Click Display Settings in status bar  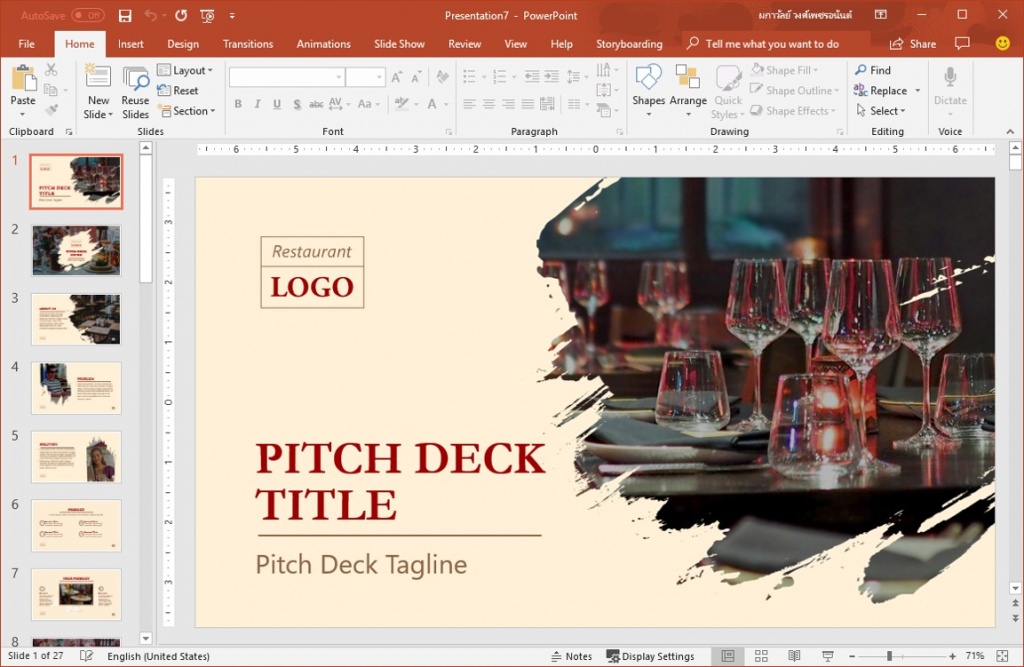click(650, 656)
